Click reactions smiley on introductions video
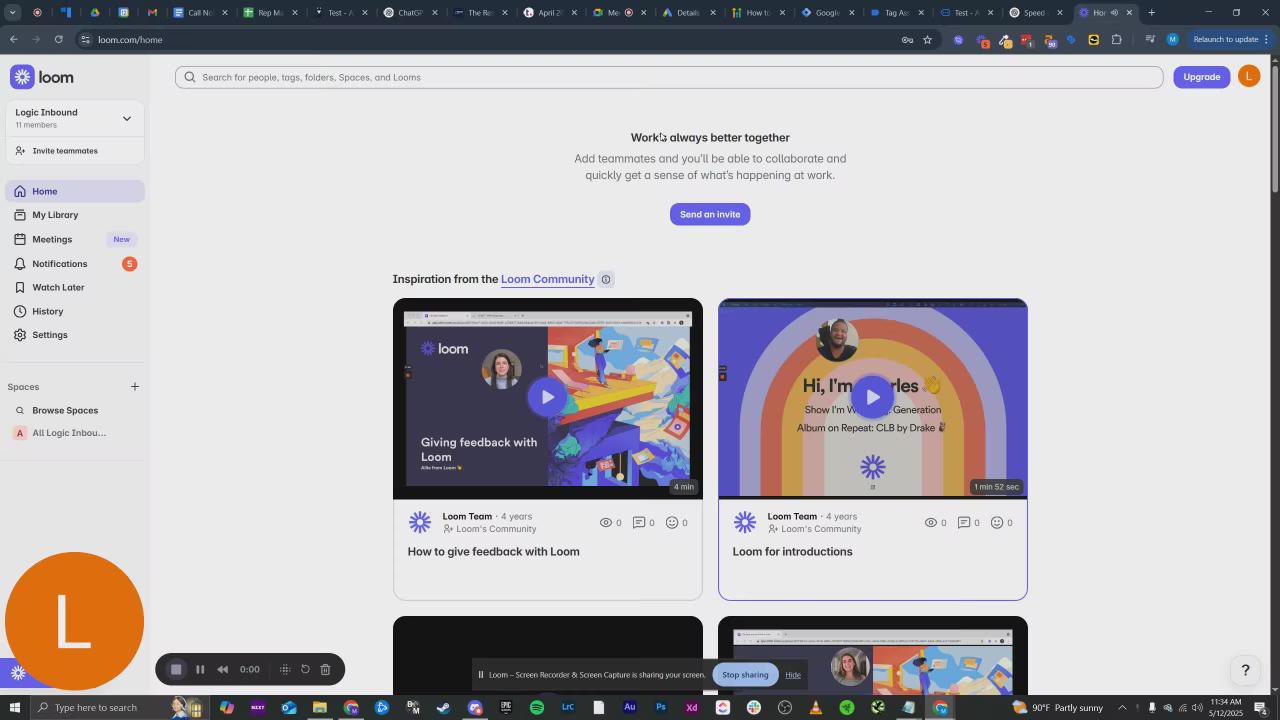Image resolution: width=1280 pixels, height=720 pixels. [997, 523]
